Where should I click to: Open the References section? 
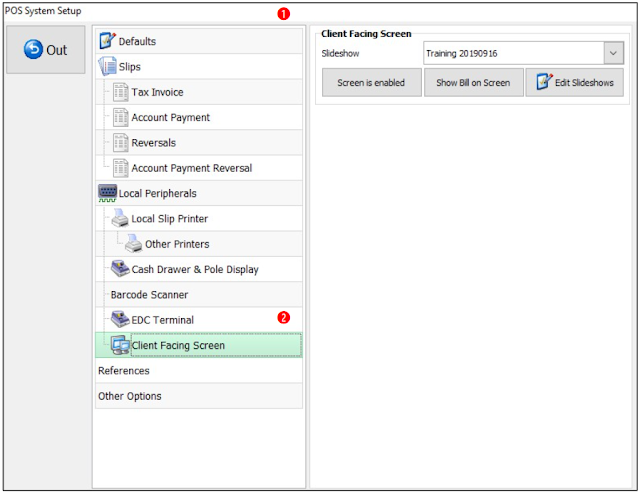click(x=199, y=370)
